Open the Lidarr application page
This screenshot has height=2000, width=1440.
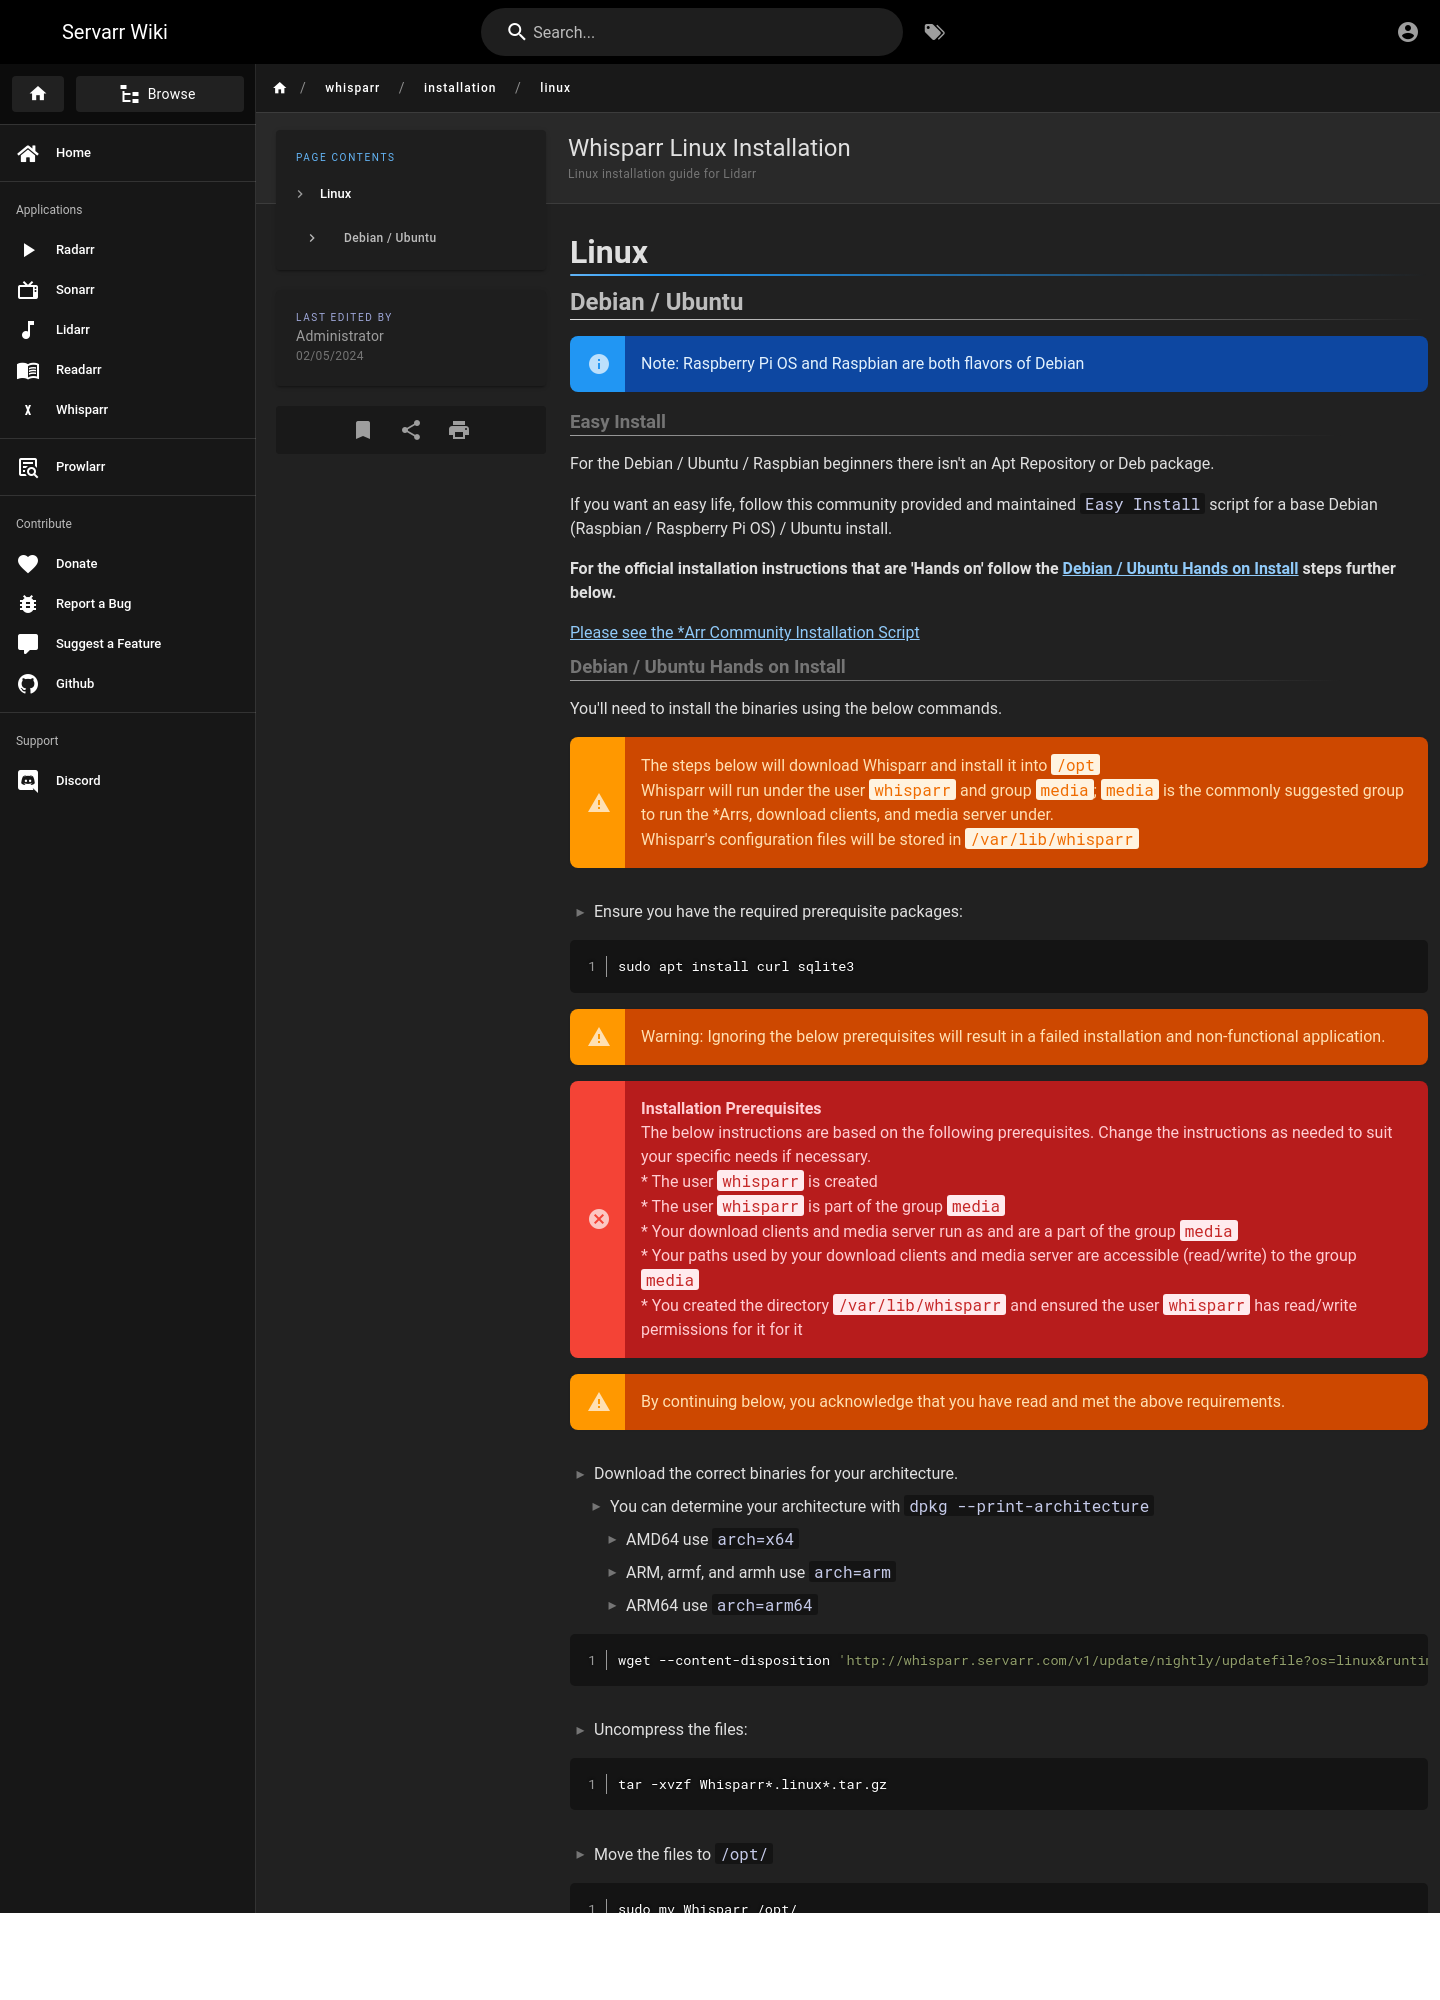(127, 330)
